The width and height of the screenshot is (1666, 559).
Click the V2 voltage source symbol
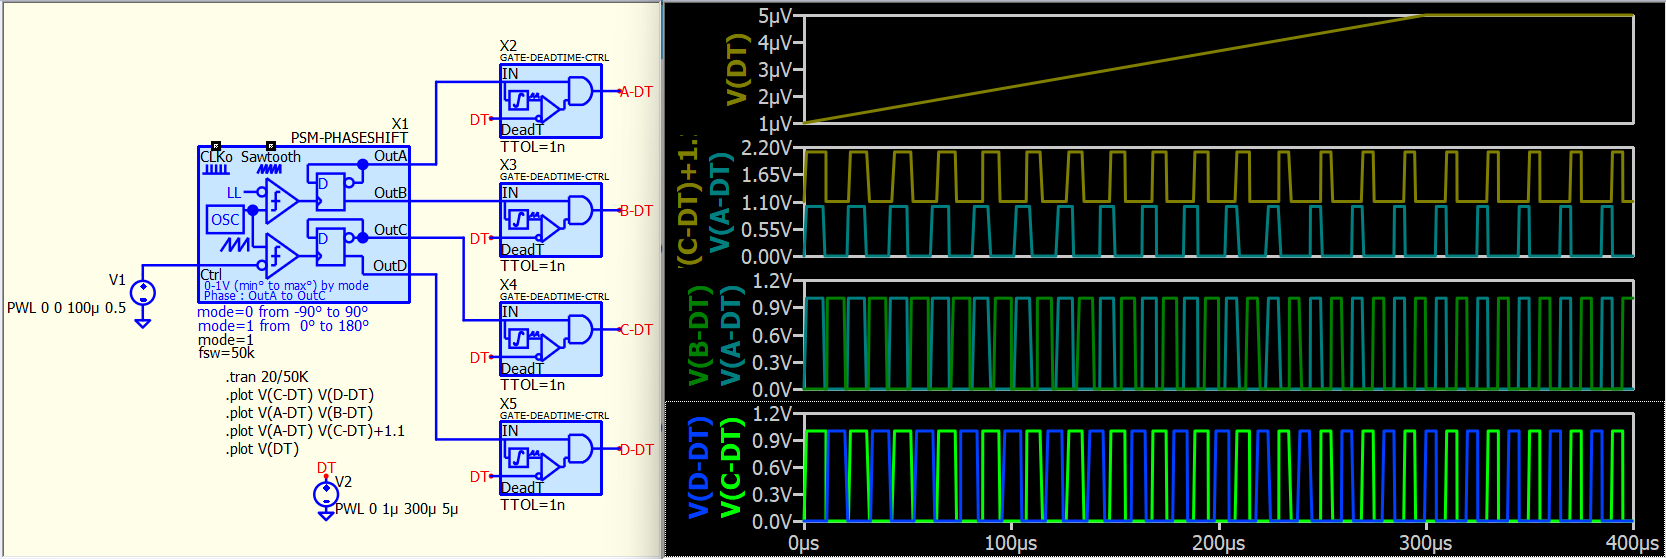tap(325, 494)
